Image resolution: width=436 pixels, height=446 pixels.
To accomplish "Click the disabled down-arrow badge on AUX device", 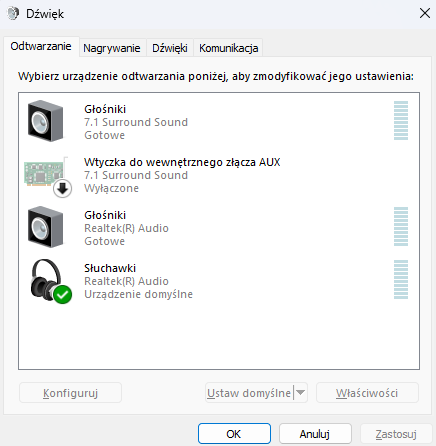I will click(63, 189).
